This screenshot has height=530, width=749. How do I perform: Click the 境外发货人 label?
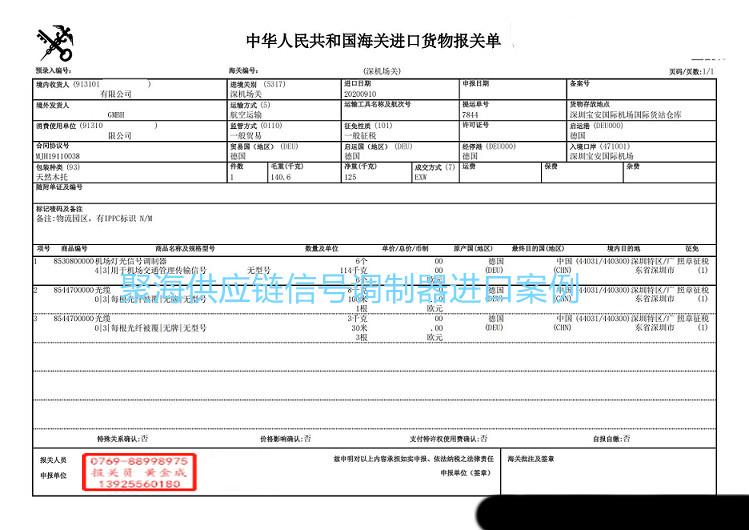53,105
